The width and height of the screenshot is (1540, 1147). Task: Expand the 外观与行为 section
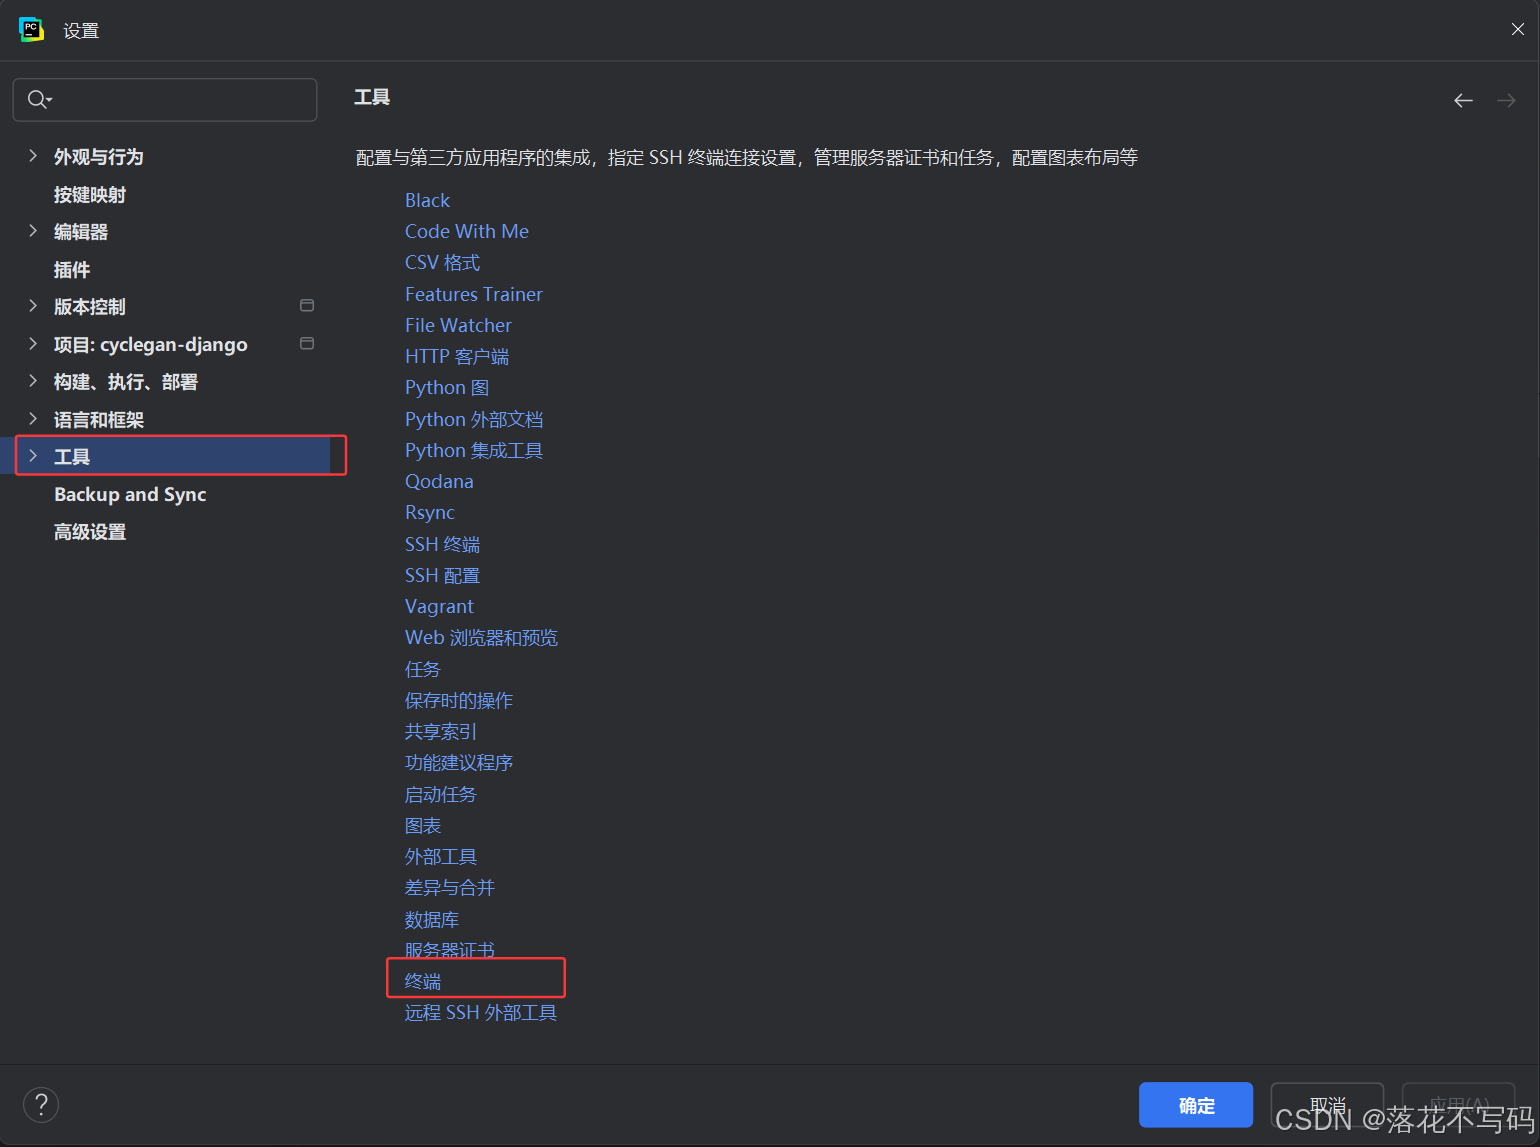tap(32, 156)
